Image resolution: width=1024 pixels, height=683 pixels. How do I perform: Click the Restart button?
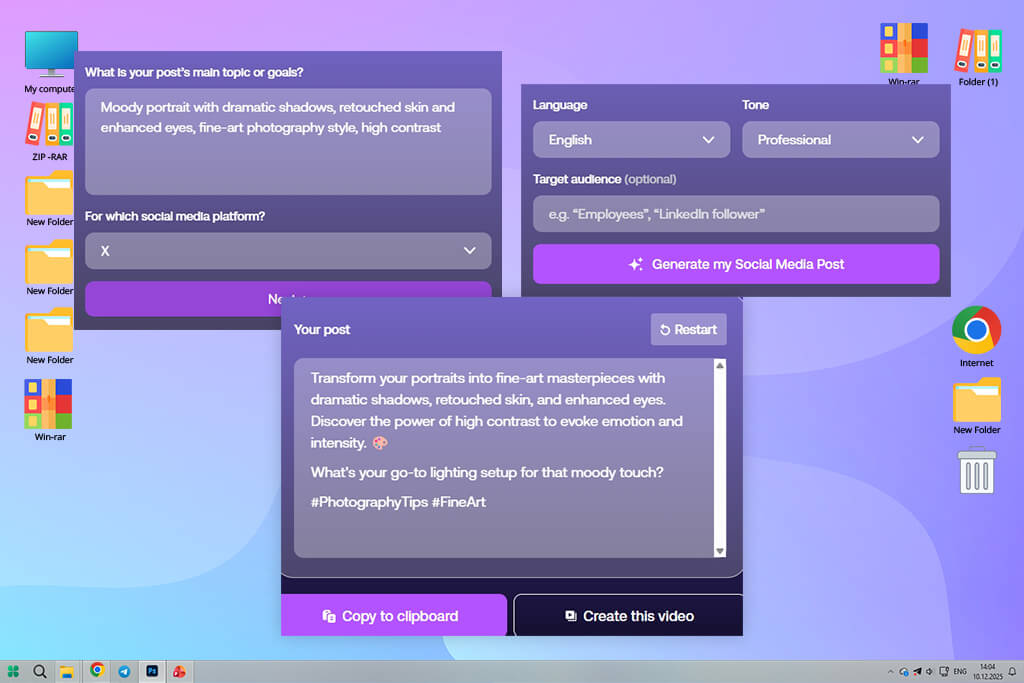point(688,330)
